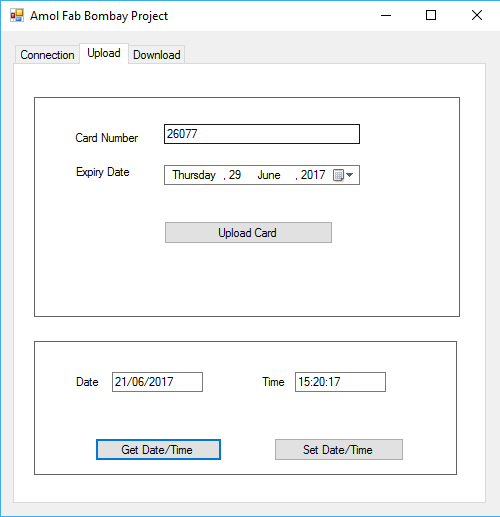Maximize the Amol Fab Bombay Project window
Image resolution: width=500 pixels, height=517 pixels.
431,15
